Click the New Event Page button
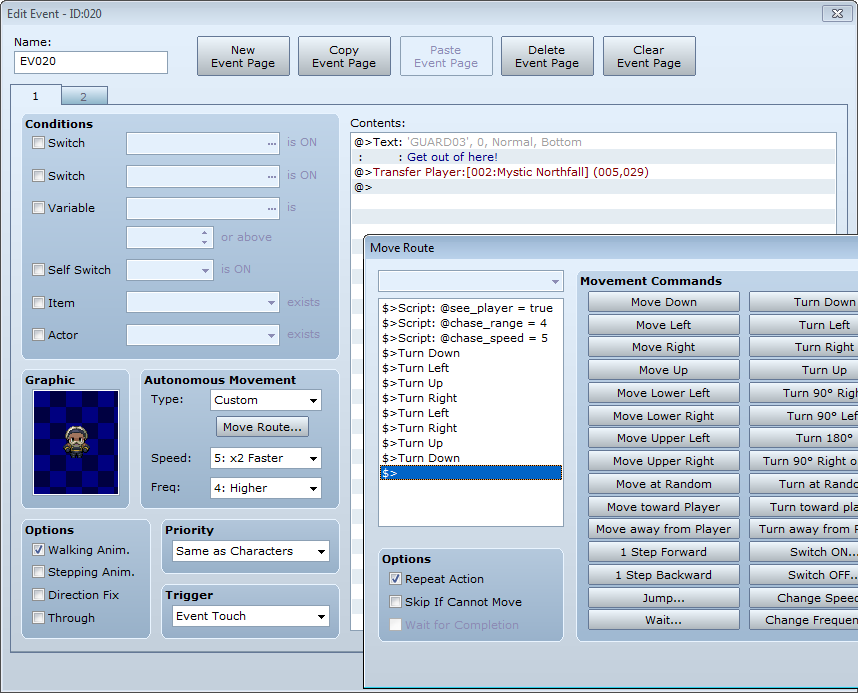 coord(243,56)
